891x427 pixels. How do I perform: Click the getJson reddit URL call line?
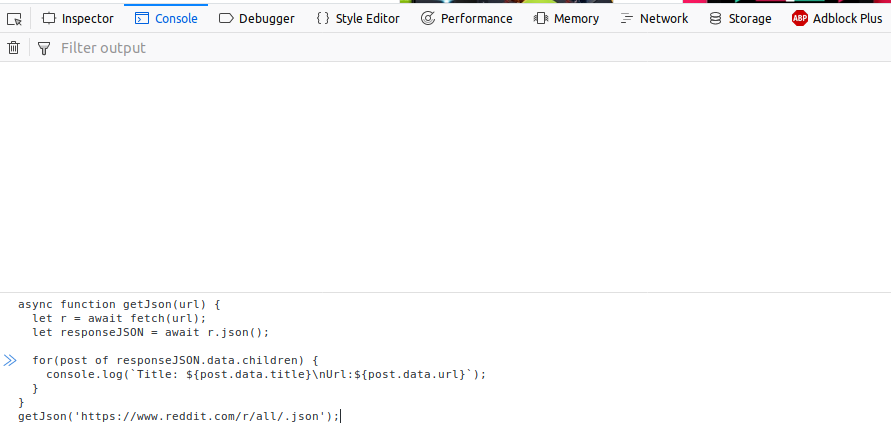(178, 417)
